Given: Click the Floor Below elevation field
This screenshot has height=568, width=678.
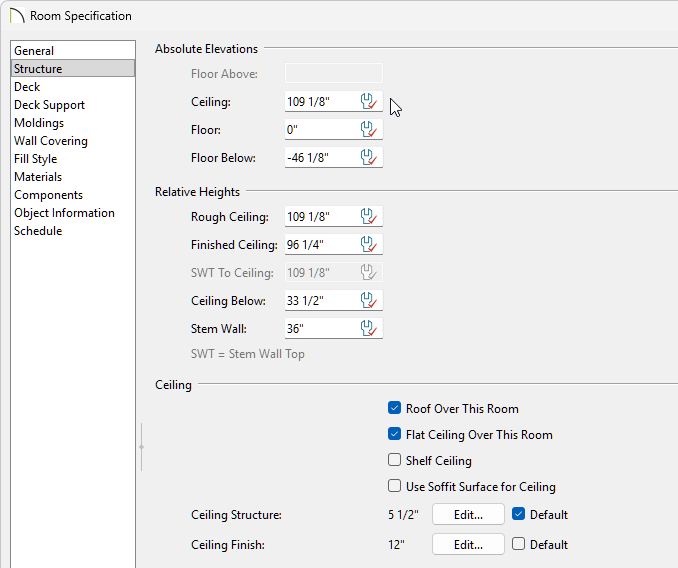Looking at the screenshot, I should [x=334, y=158].
